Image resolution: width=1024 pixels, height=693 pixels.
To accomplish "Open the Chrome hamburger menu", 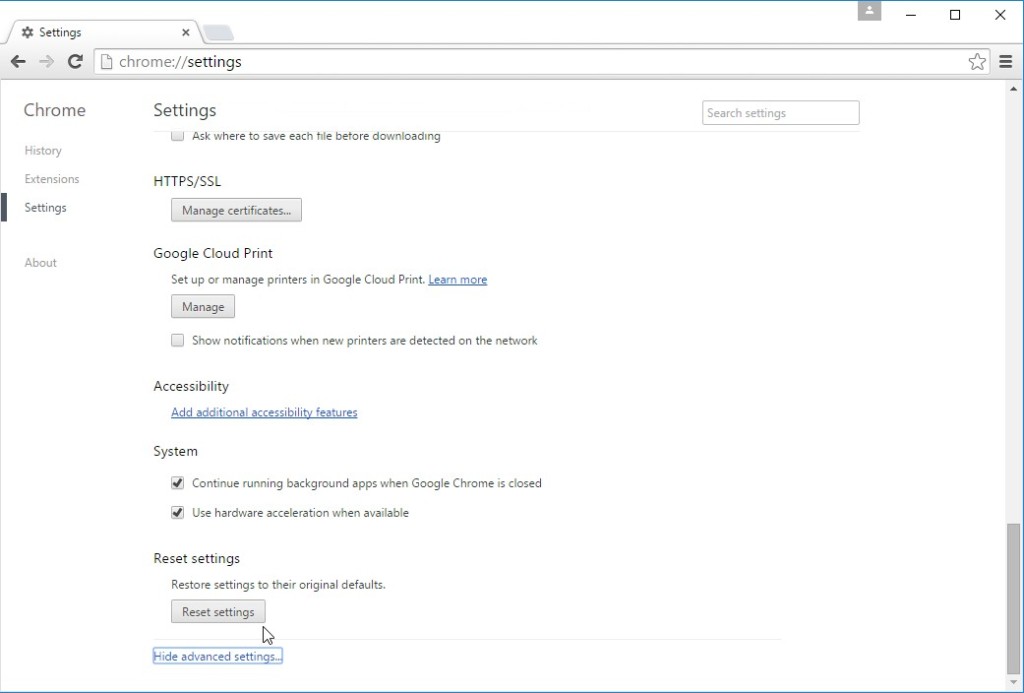I will pos(1006,61).
